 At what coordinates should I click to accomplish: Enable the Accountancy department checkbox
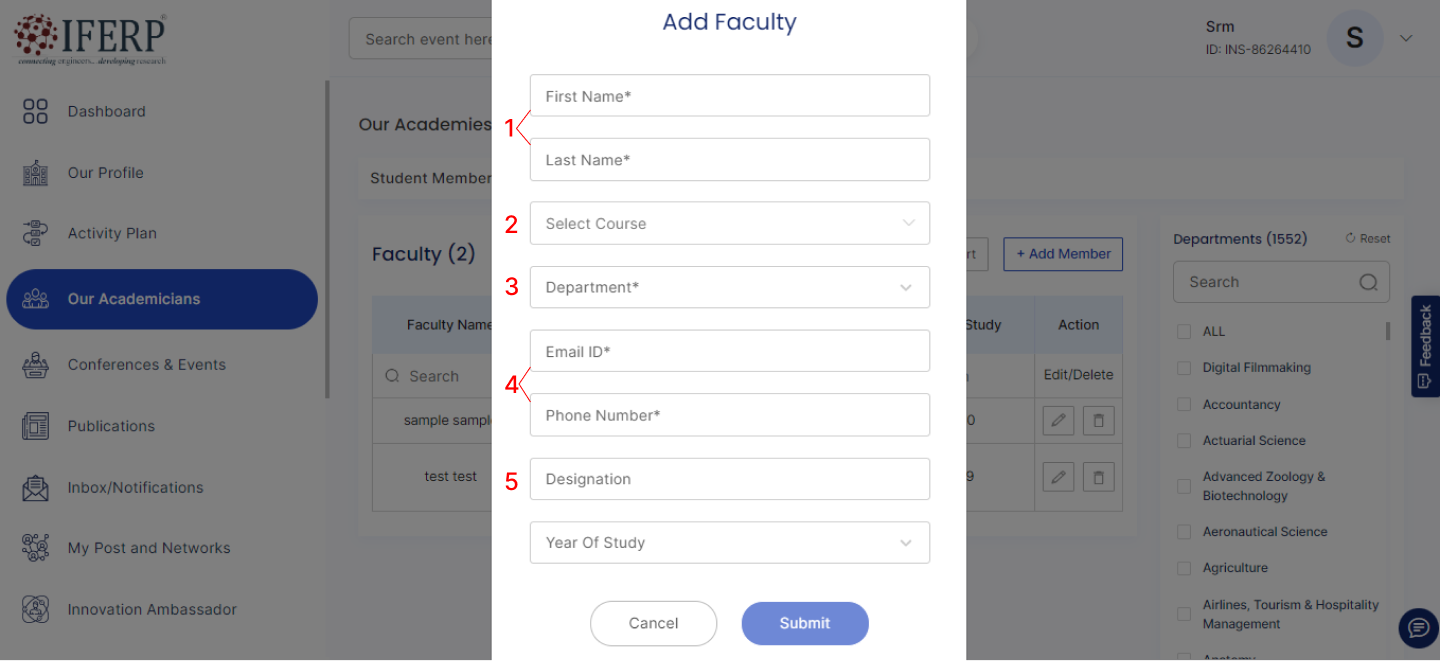pyautogui.click(x=1184, y=405)
